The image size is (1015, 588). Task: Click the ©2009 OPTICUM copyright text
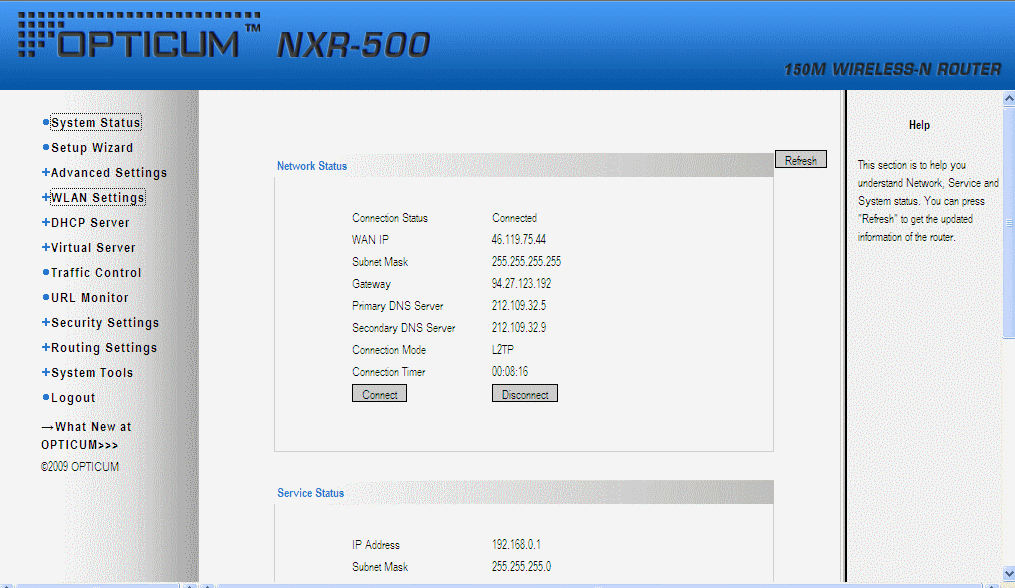coord(80,467)
